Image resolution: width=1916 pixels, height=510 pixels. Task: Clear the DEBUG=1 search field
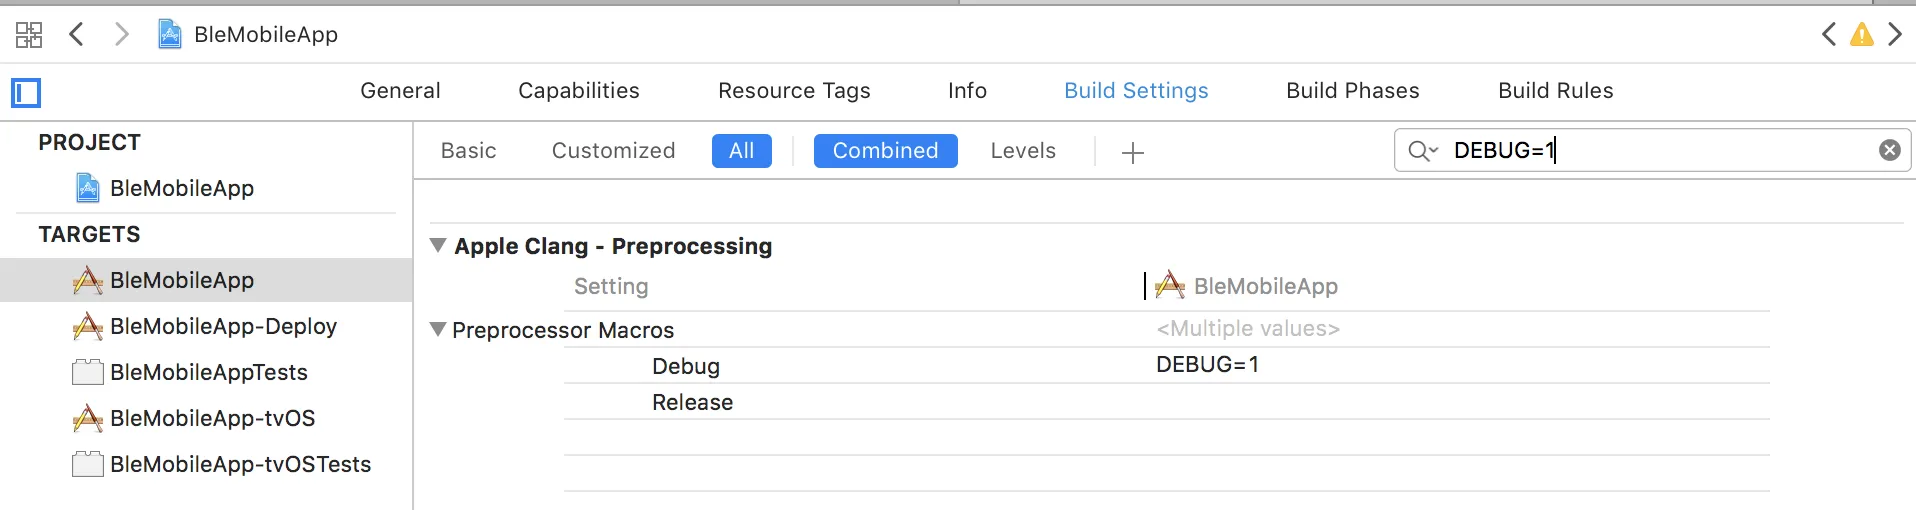[1889, 150]
